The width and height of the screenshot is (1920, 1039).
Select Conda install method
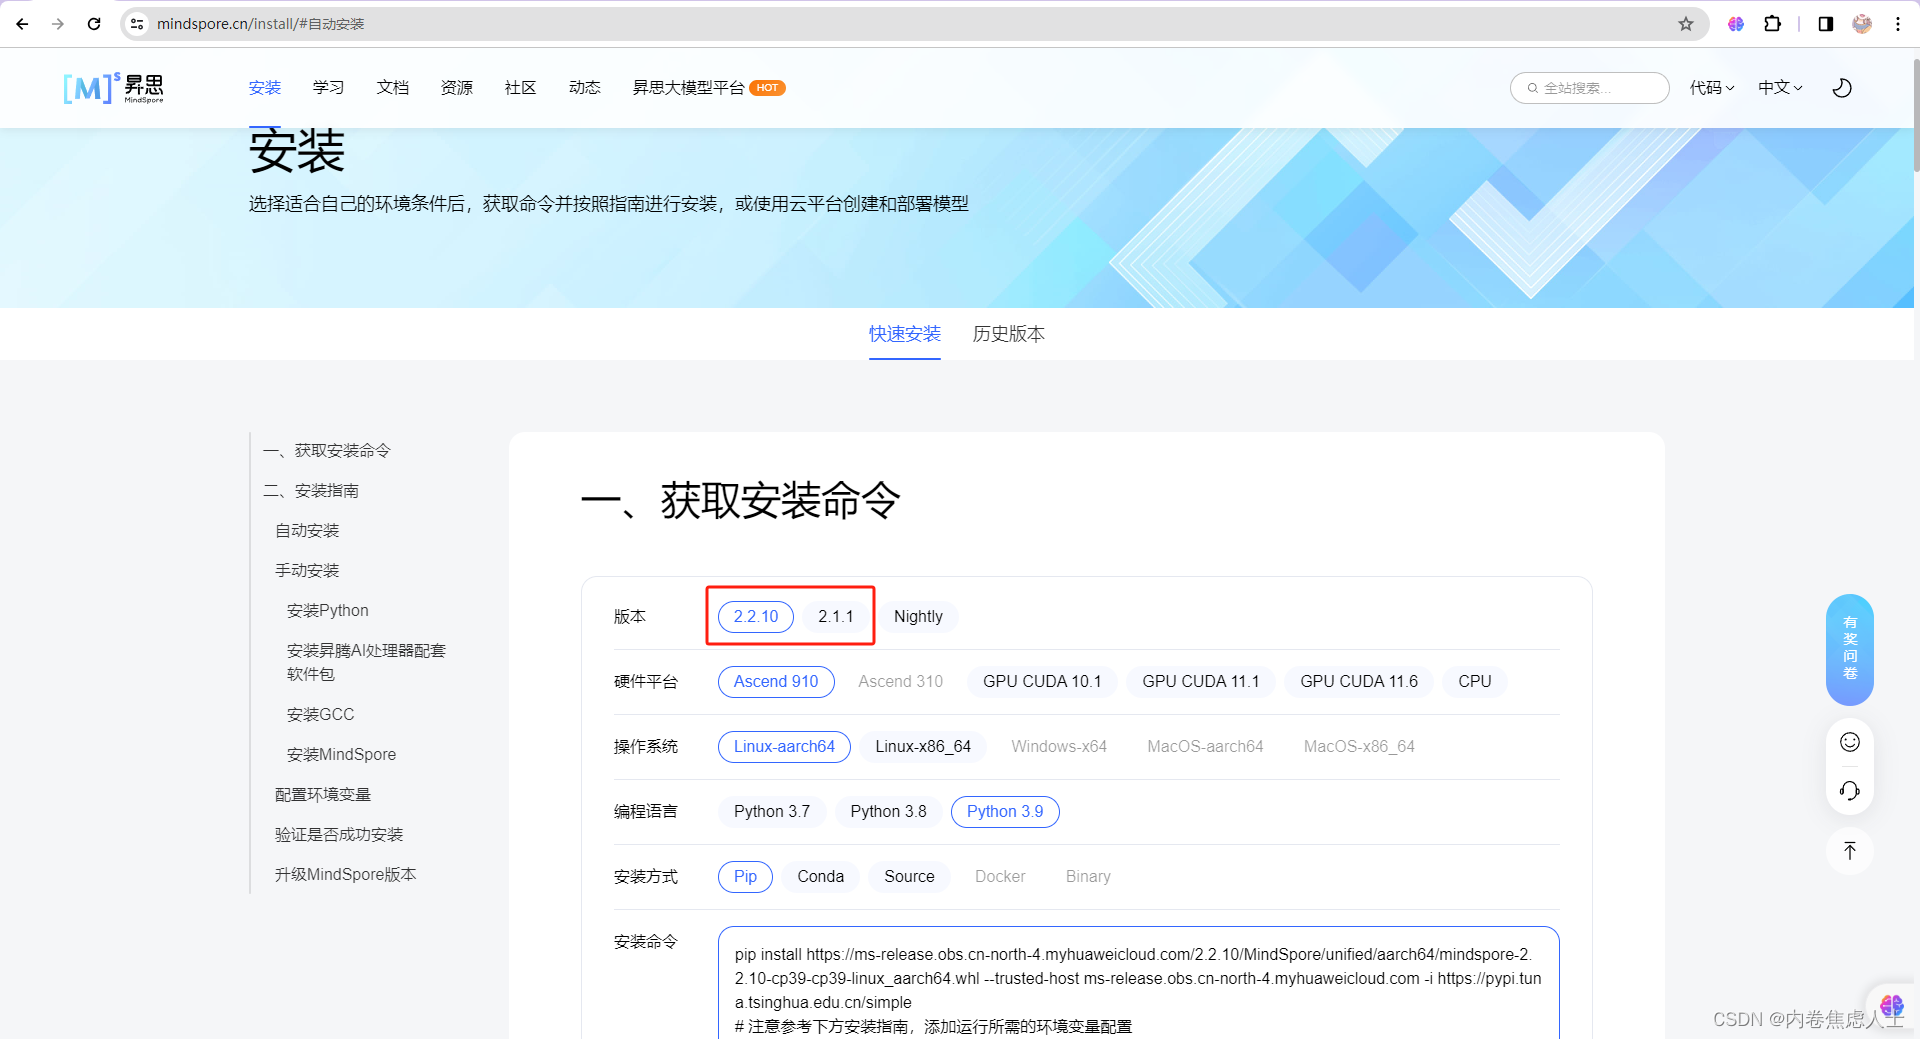click(821, 877)
